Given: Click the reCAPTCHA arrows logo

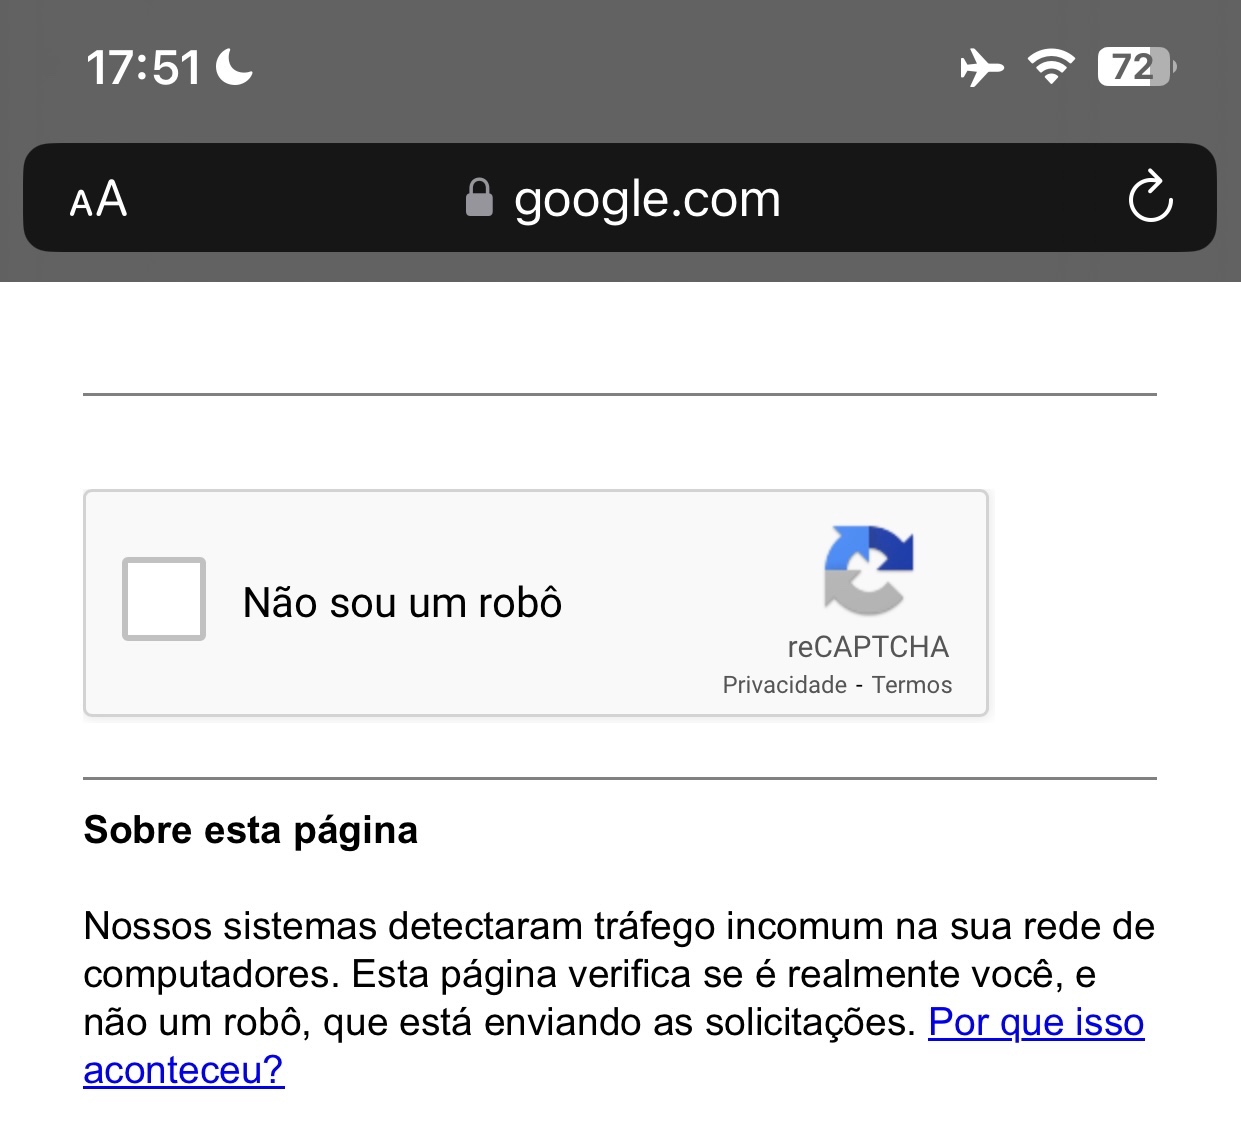Looking at the screenshot, I should tap(868, 570).
